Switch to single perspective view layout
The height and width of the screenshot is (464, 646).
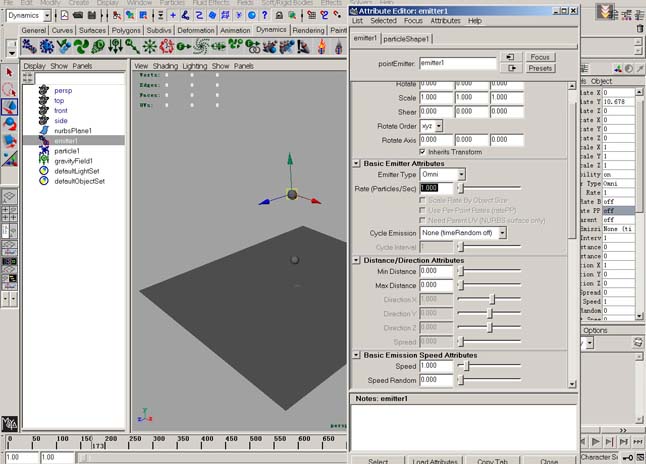[x=9, y=197]
